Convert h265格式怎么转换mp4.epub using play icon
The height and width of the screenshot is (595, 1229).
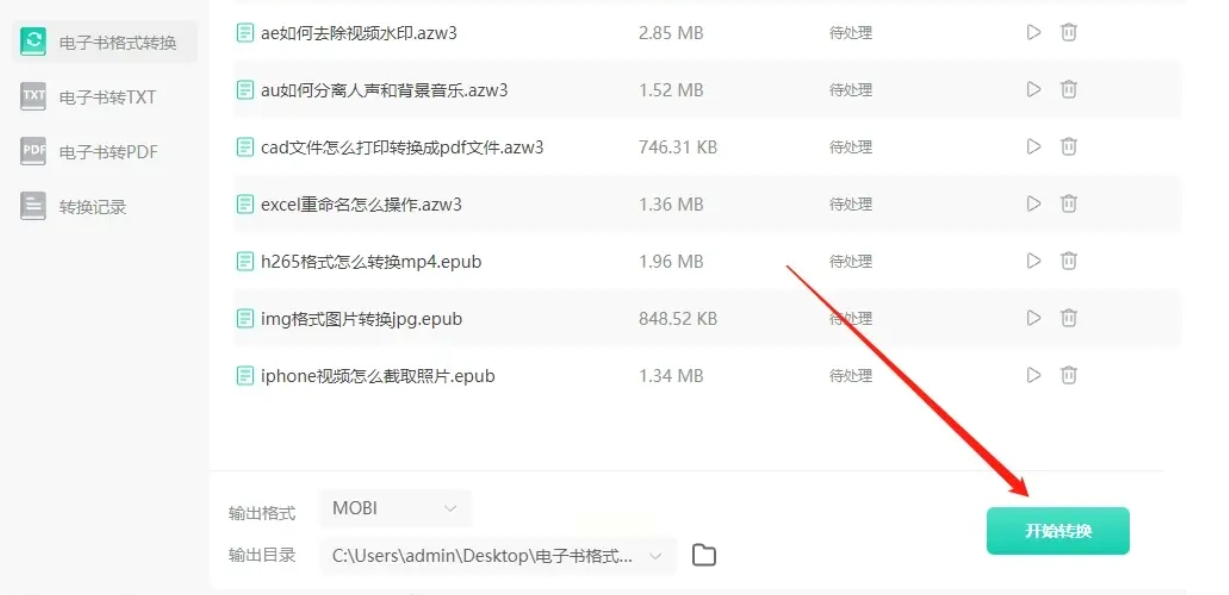1034,261
